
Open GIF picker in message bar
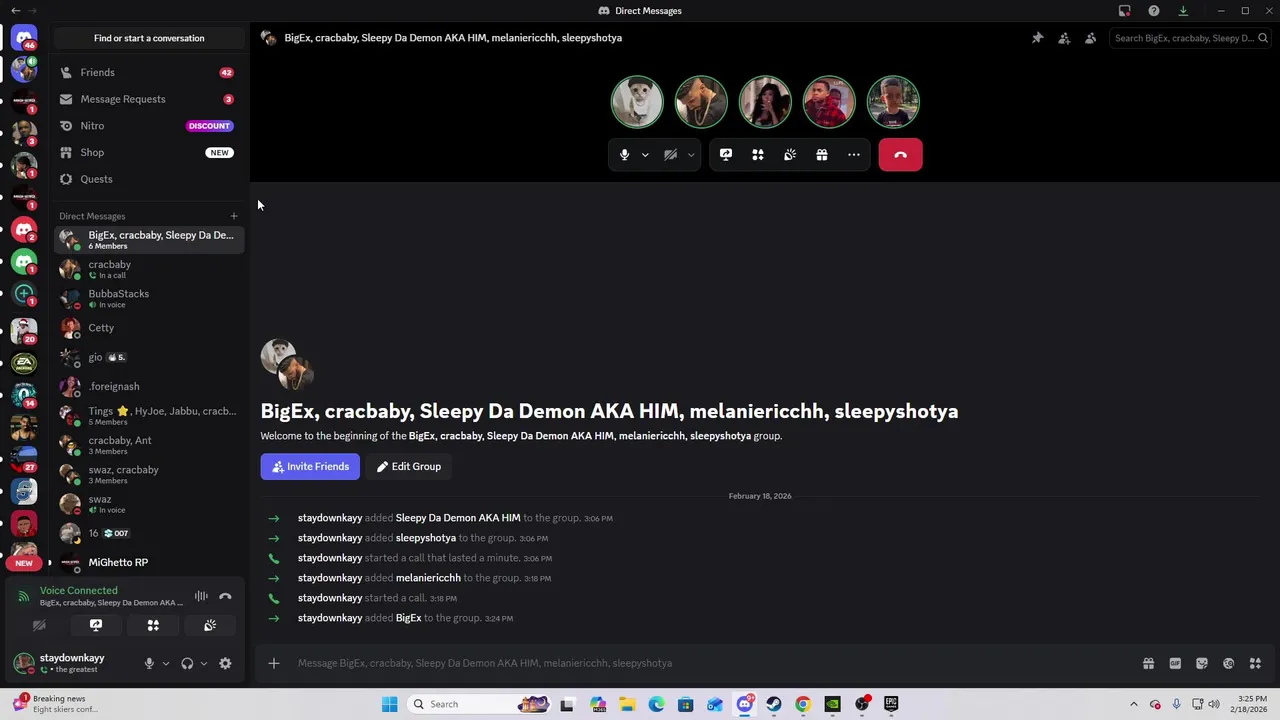[x=1175, y=663]
